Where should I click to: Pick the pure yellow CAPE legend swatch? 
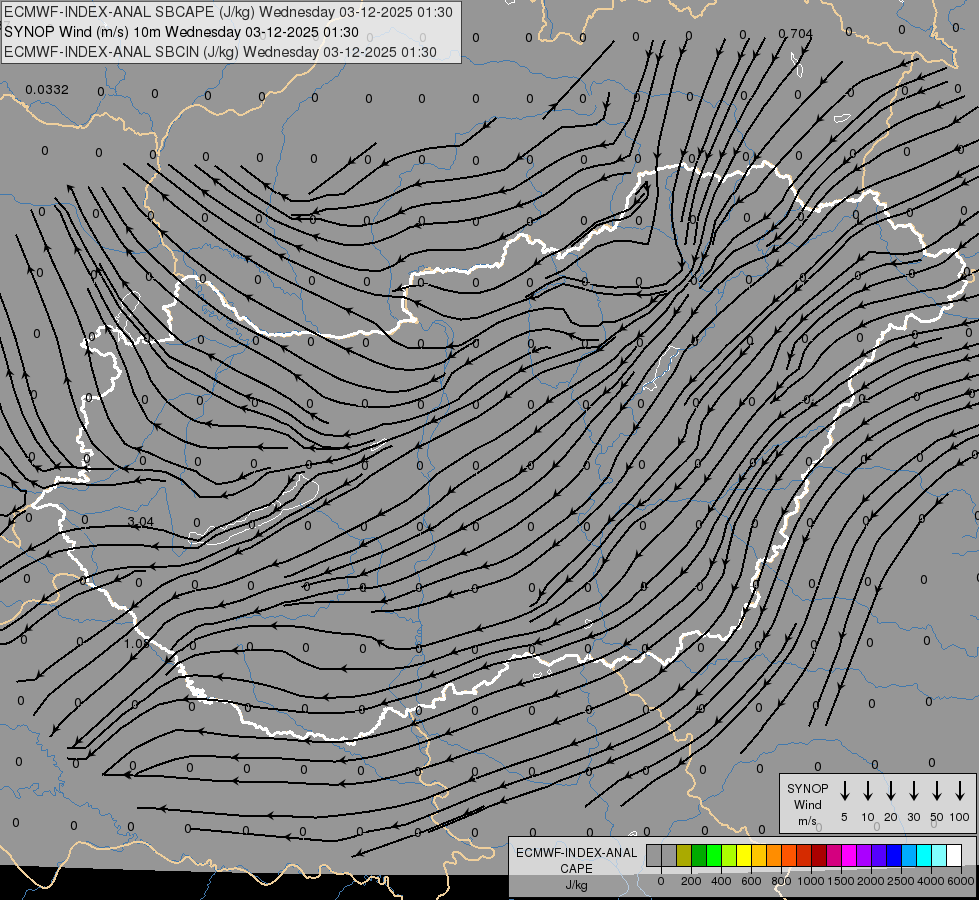point(744,855)
